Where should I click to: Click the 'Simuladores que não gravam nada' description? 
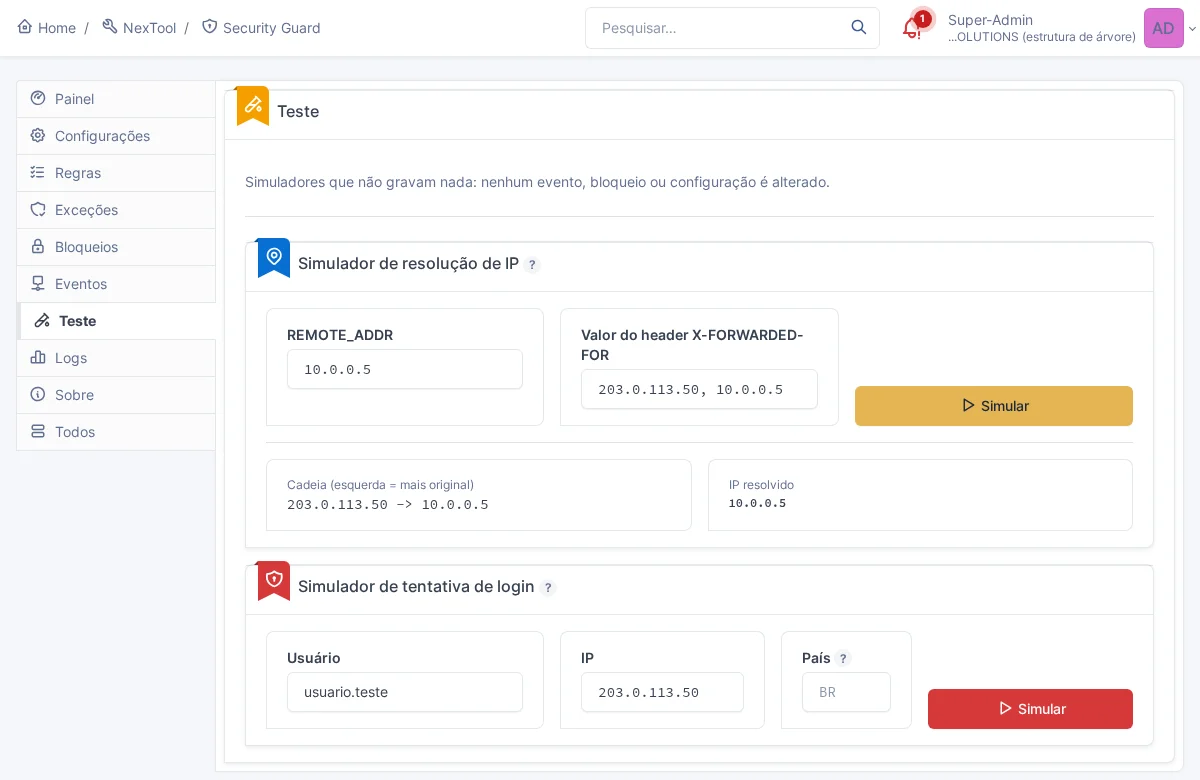click(x=537, y=182)
